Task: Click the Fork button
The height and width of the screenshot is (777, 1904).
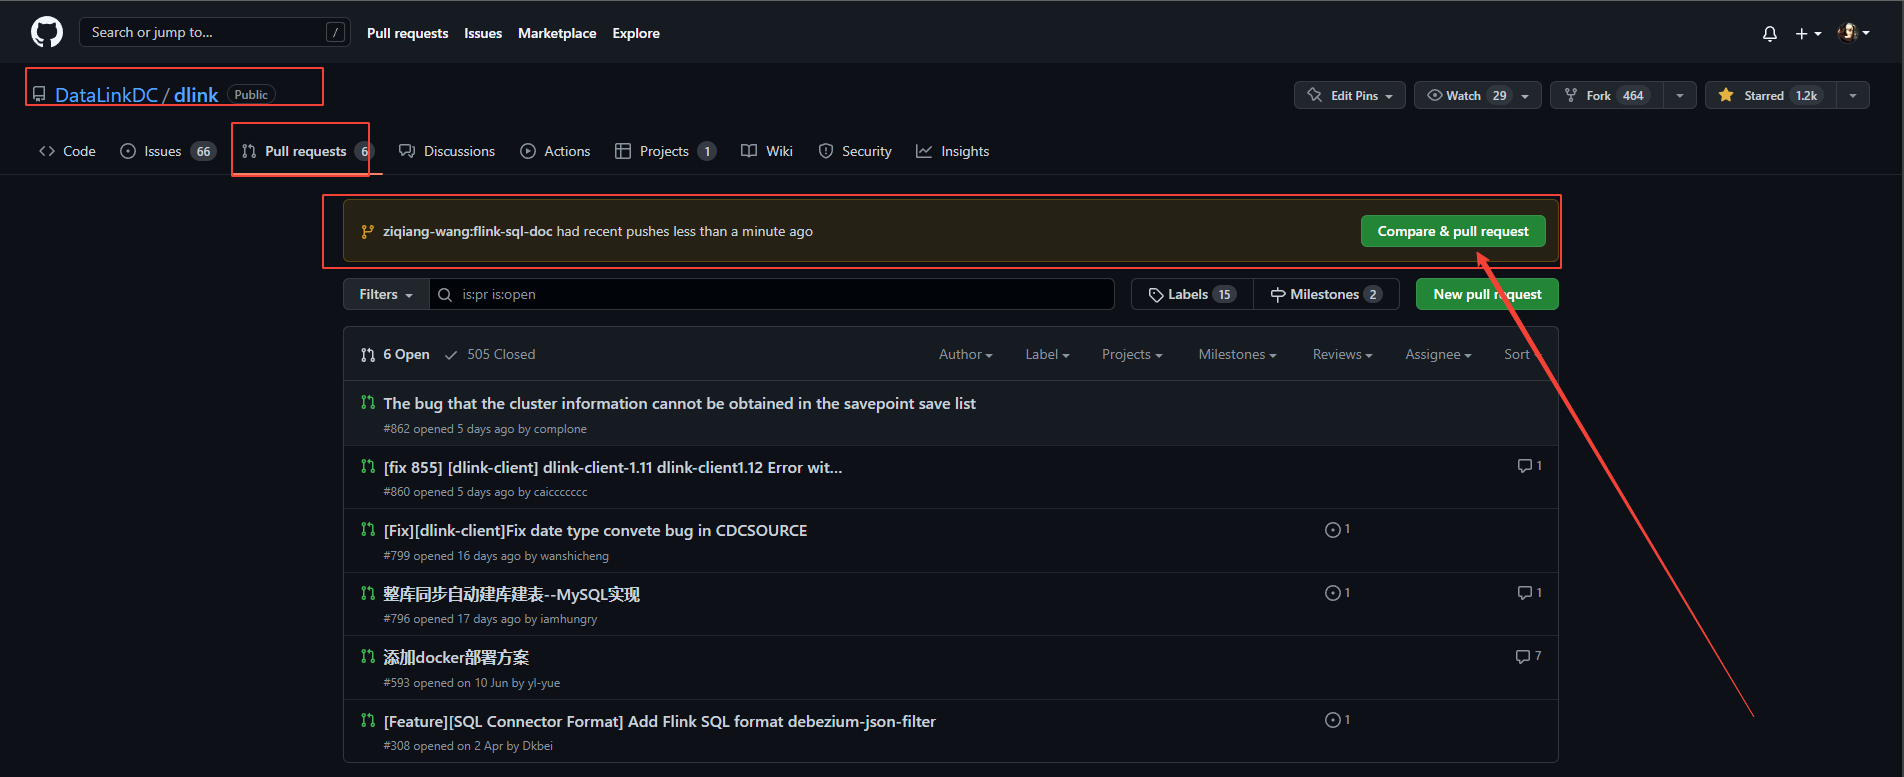Action: click(1607, 95)
